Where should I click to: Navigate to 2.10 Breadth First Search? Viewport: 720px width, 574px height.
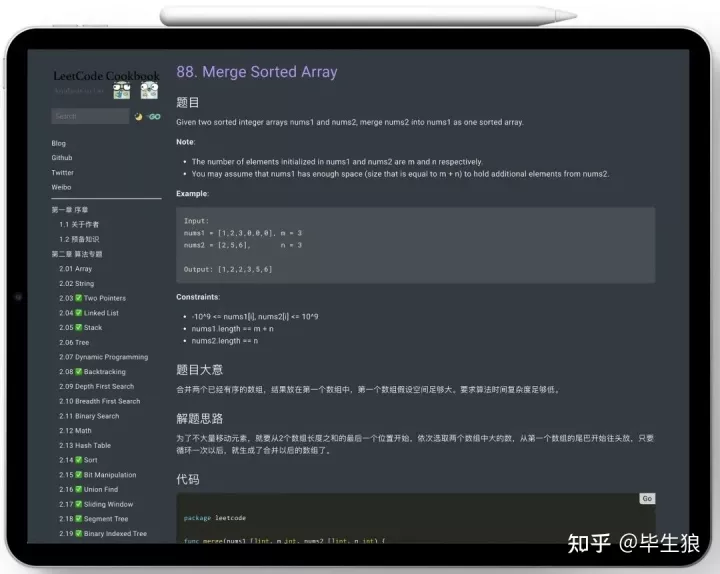click(100, 401)
